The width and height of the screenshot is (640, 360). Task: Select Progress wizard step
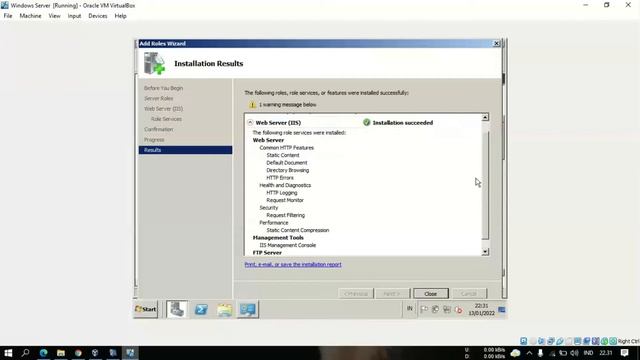point(154,140)
